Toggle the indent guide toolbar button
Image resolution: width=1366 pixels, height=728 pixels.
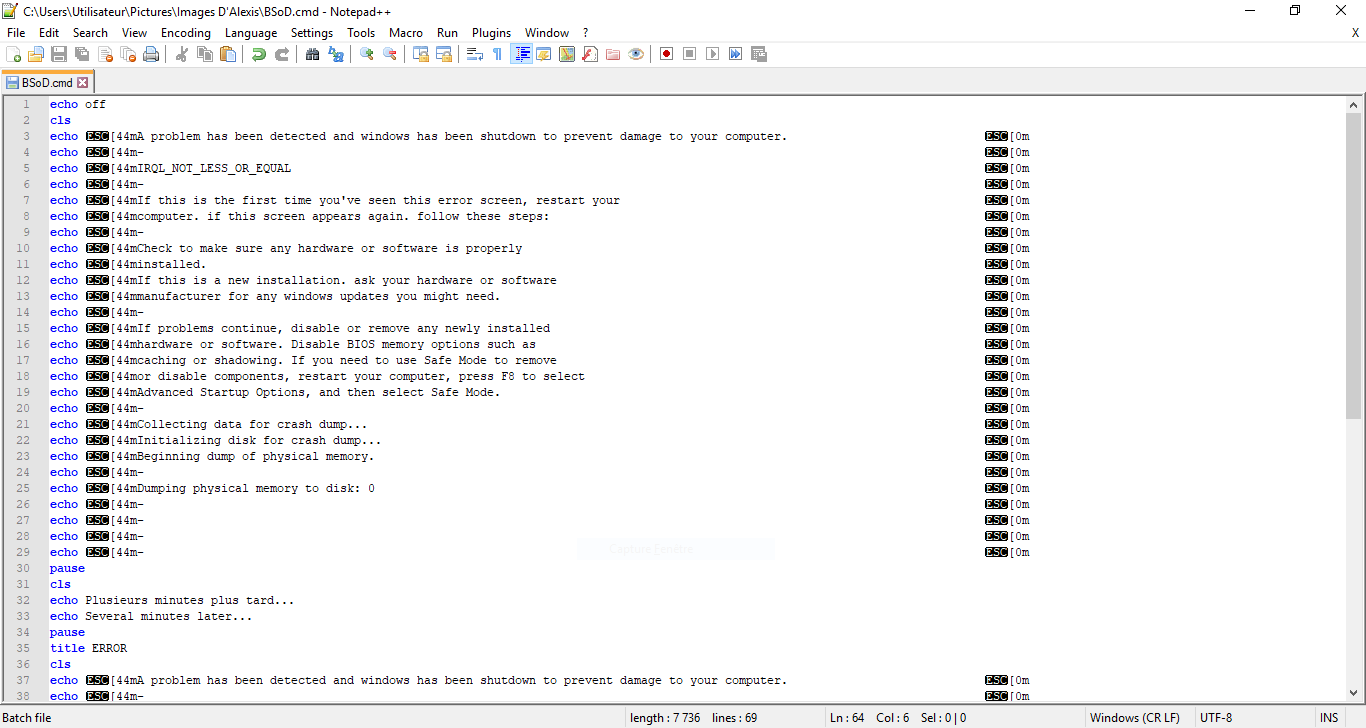coord(521,54)
